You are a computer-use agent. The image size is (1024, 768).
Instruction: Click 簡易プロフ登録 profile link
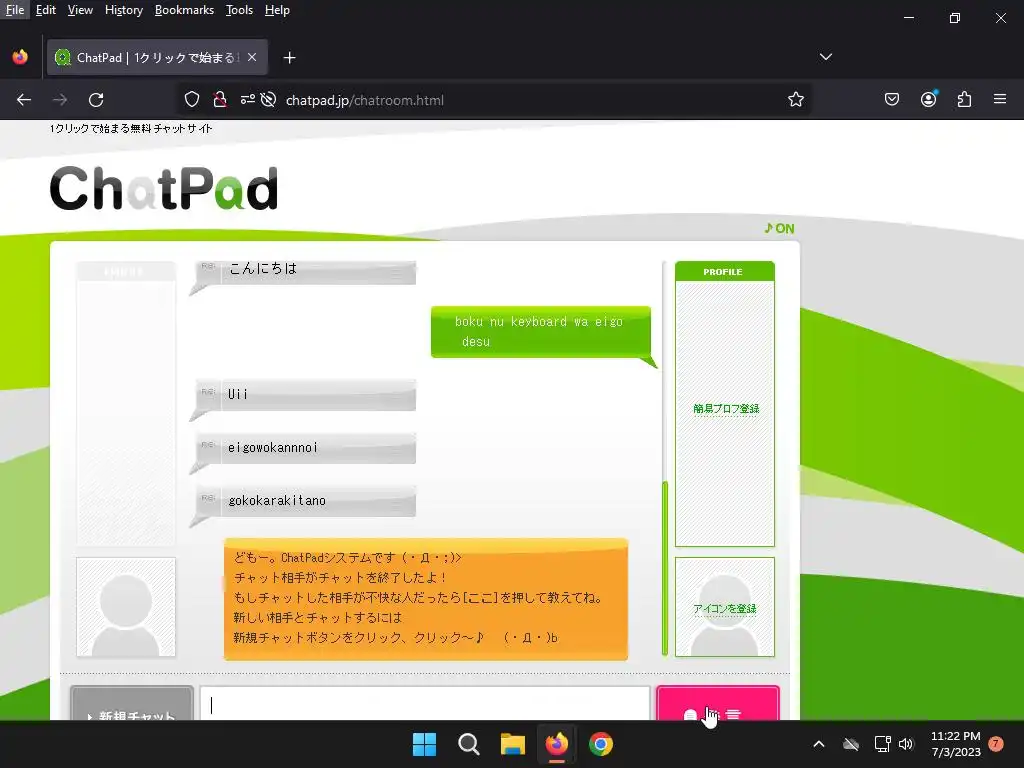[x=726, y=409]
